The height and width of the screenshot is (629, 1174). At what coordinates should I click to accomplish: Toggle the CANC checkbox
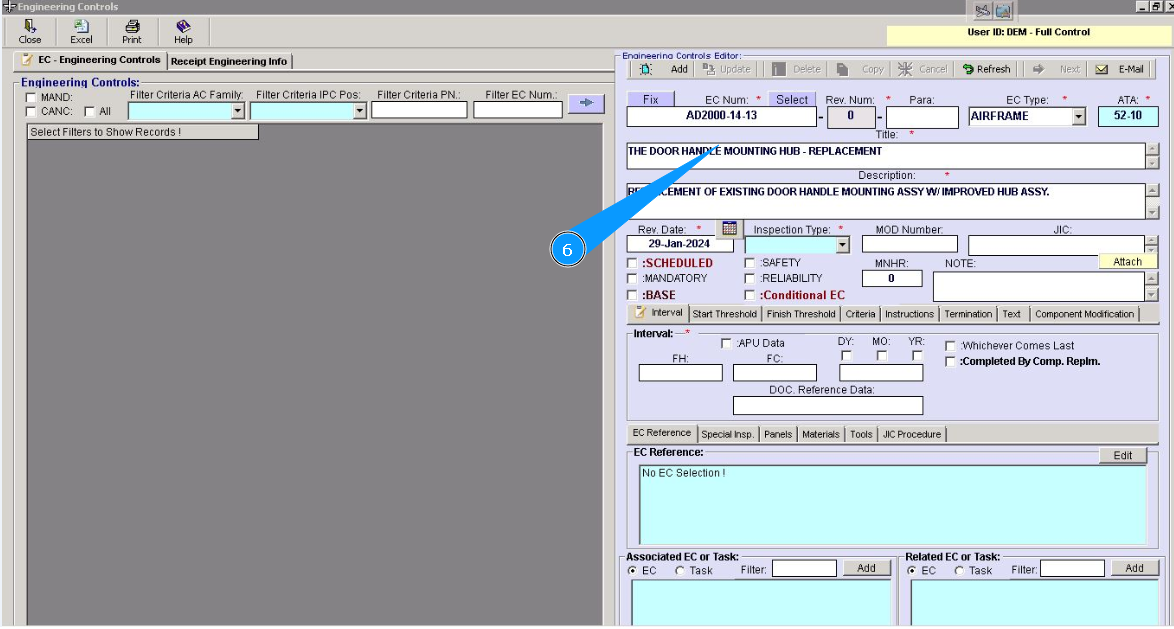click(31, 112)
